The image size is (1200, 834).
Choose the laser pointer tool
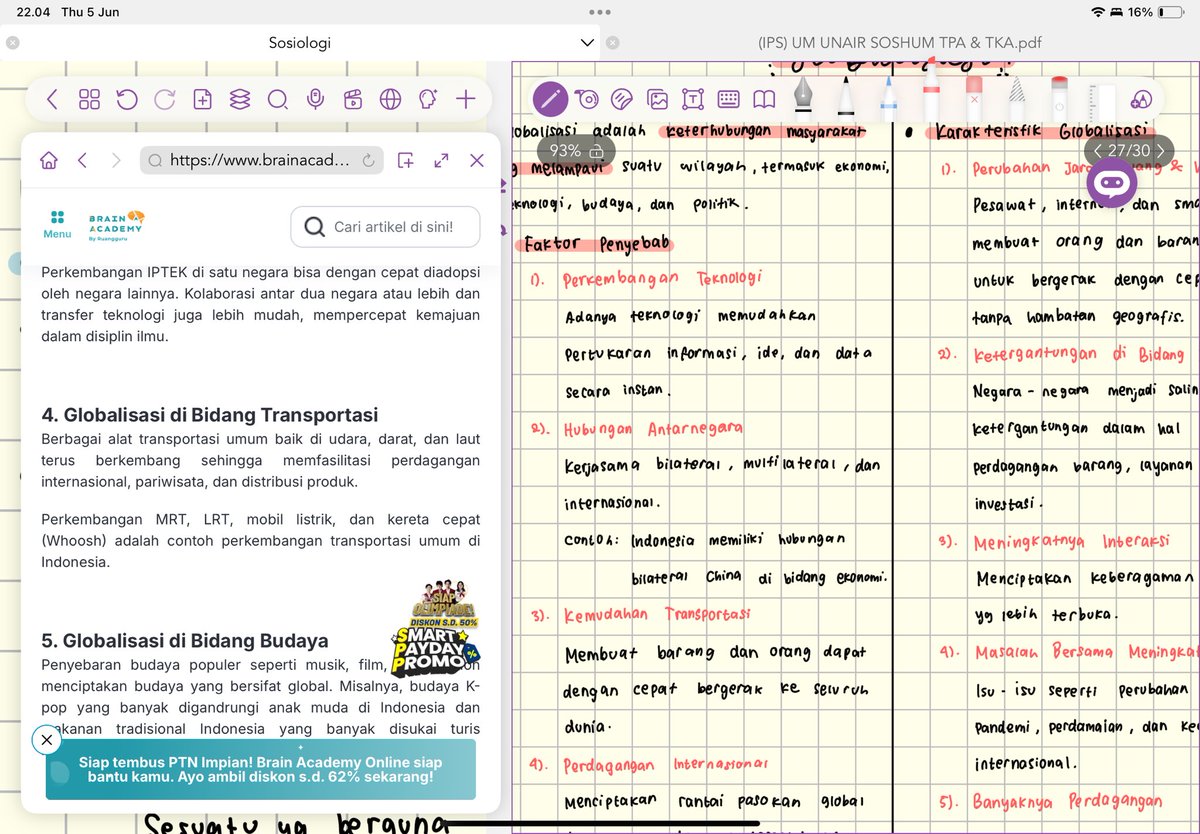(1059, 99)
